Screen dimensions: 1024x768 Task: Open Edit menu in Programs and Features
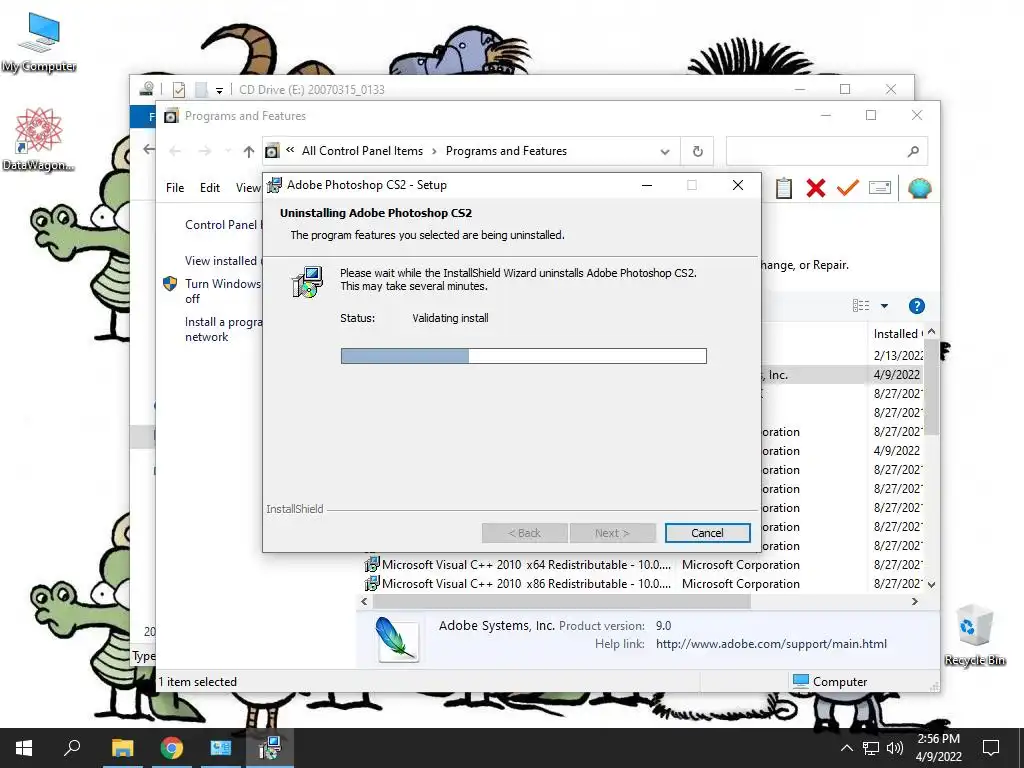(x=210, y=187)
